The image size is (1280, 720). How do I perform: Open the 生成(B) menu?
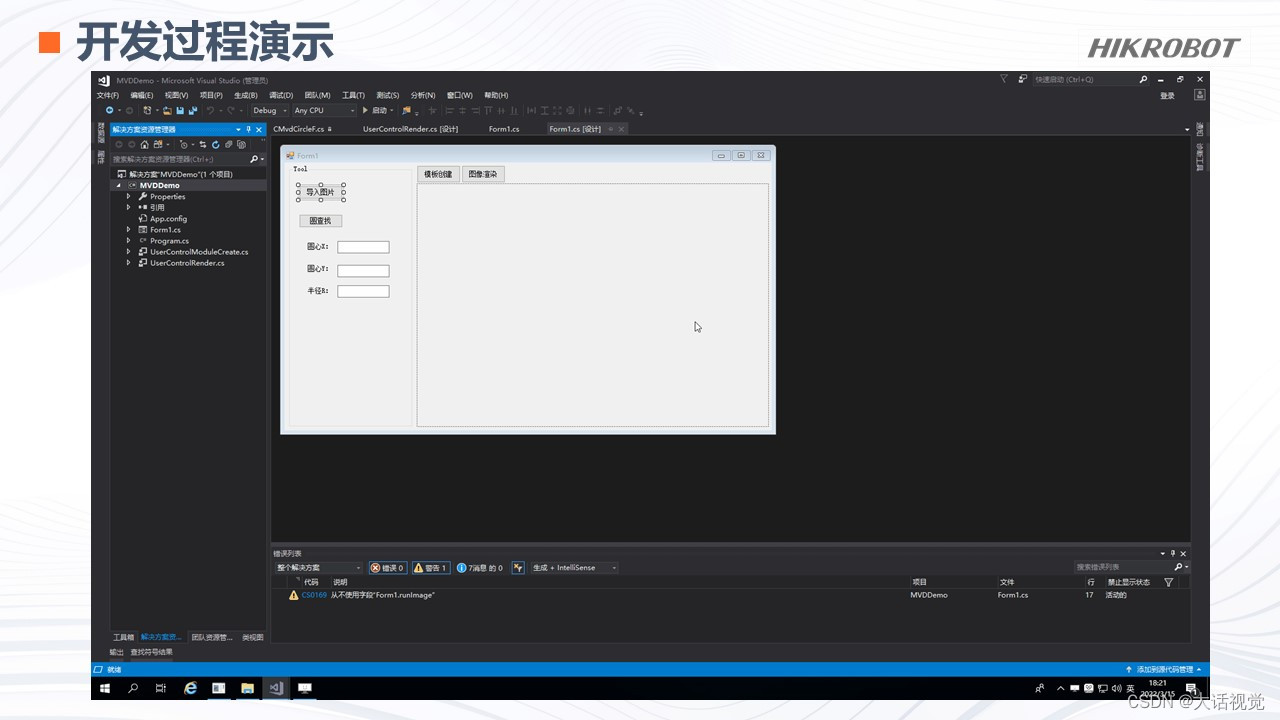(x=245, y=95)
